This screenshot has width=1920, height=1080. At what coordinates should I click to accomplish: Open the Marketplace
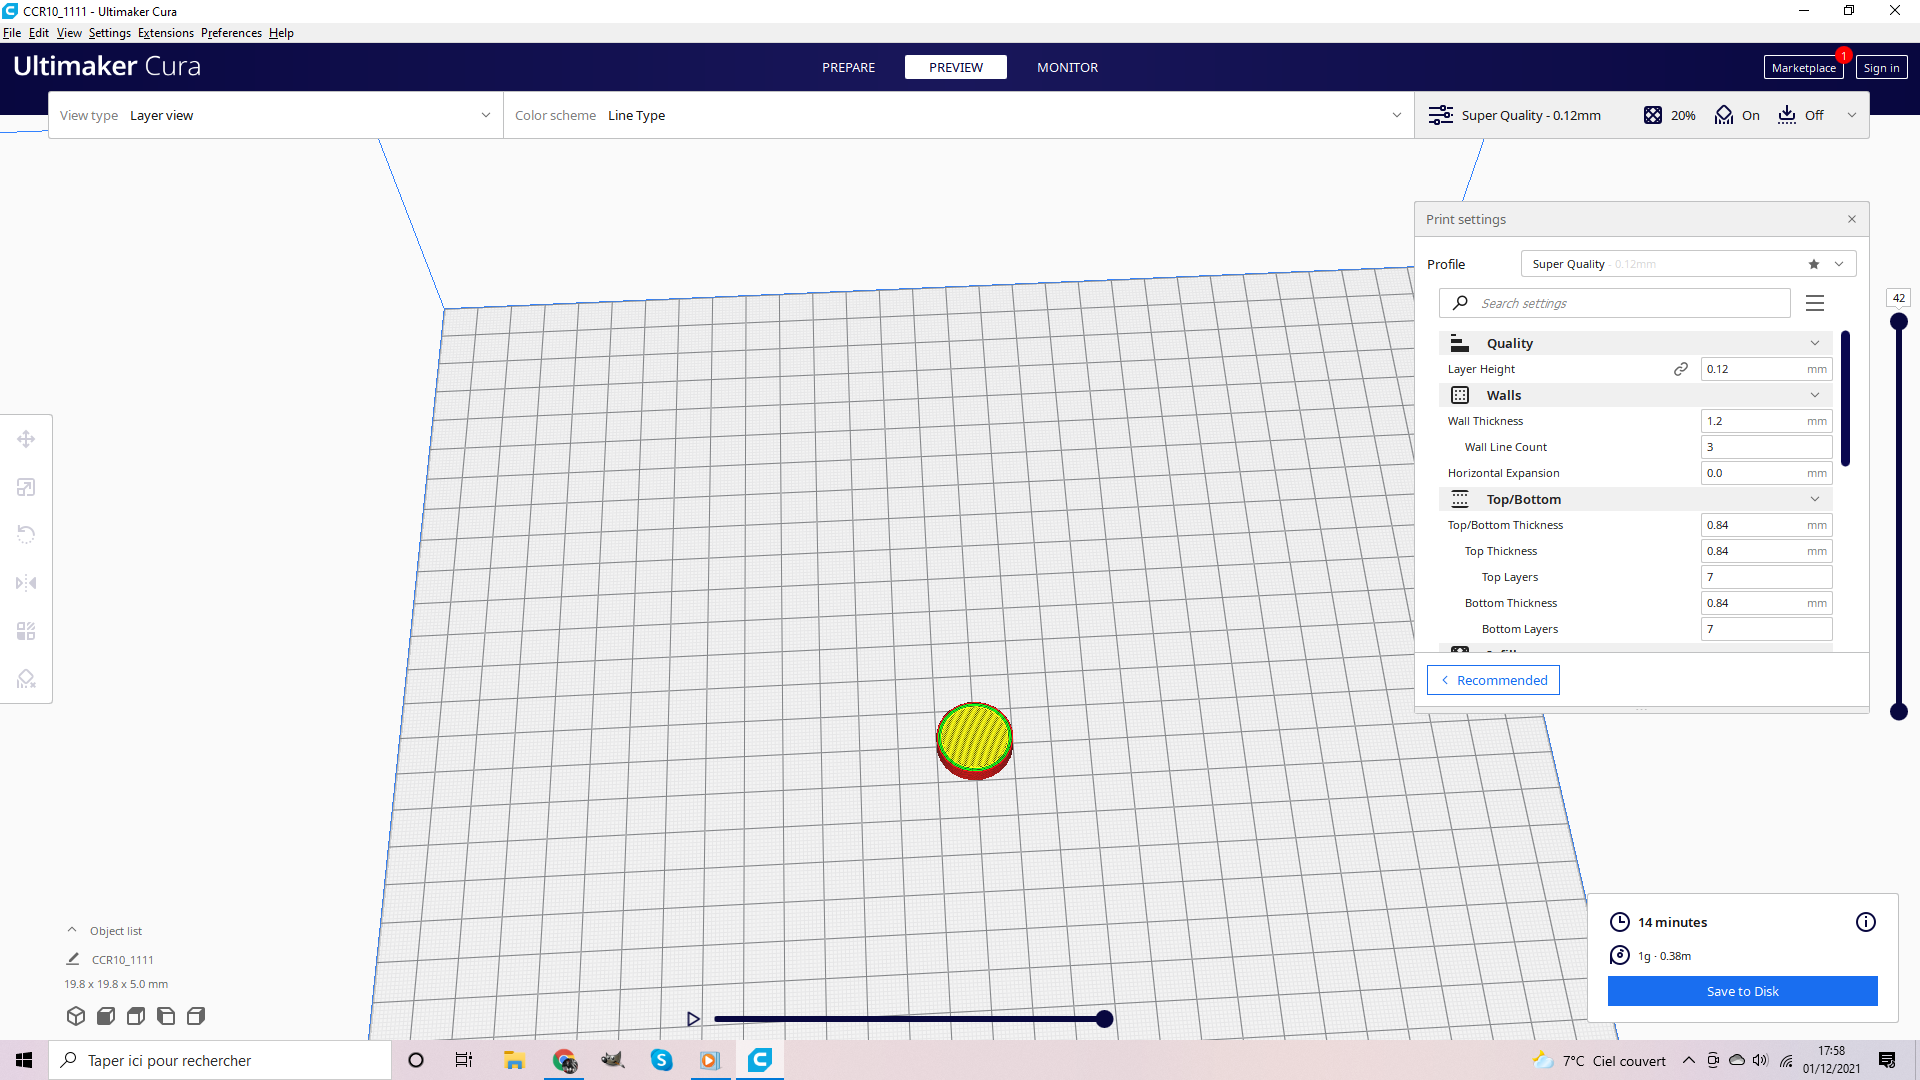click(x=1803, y=68)
